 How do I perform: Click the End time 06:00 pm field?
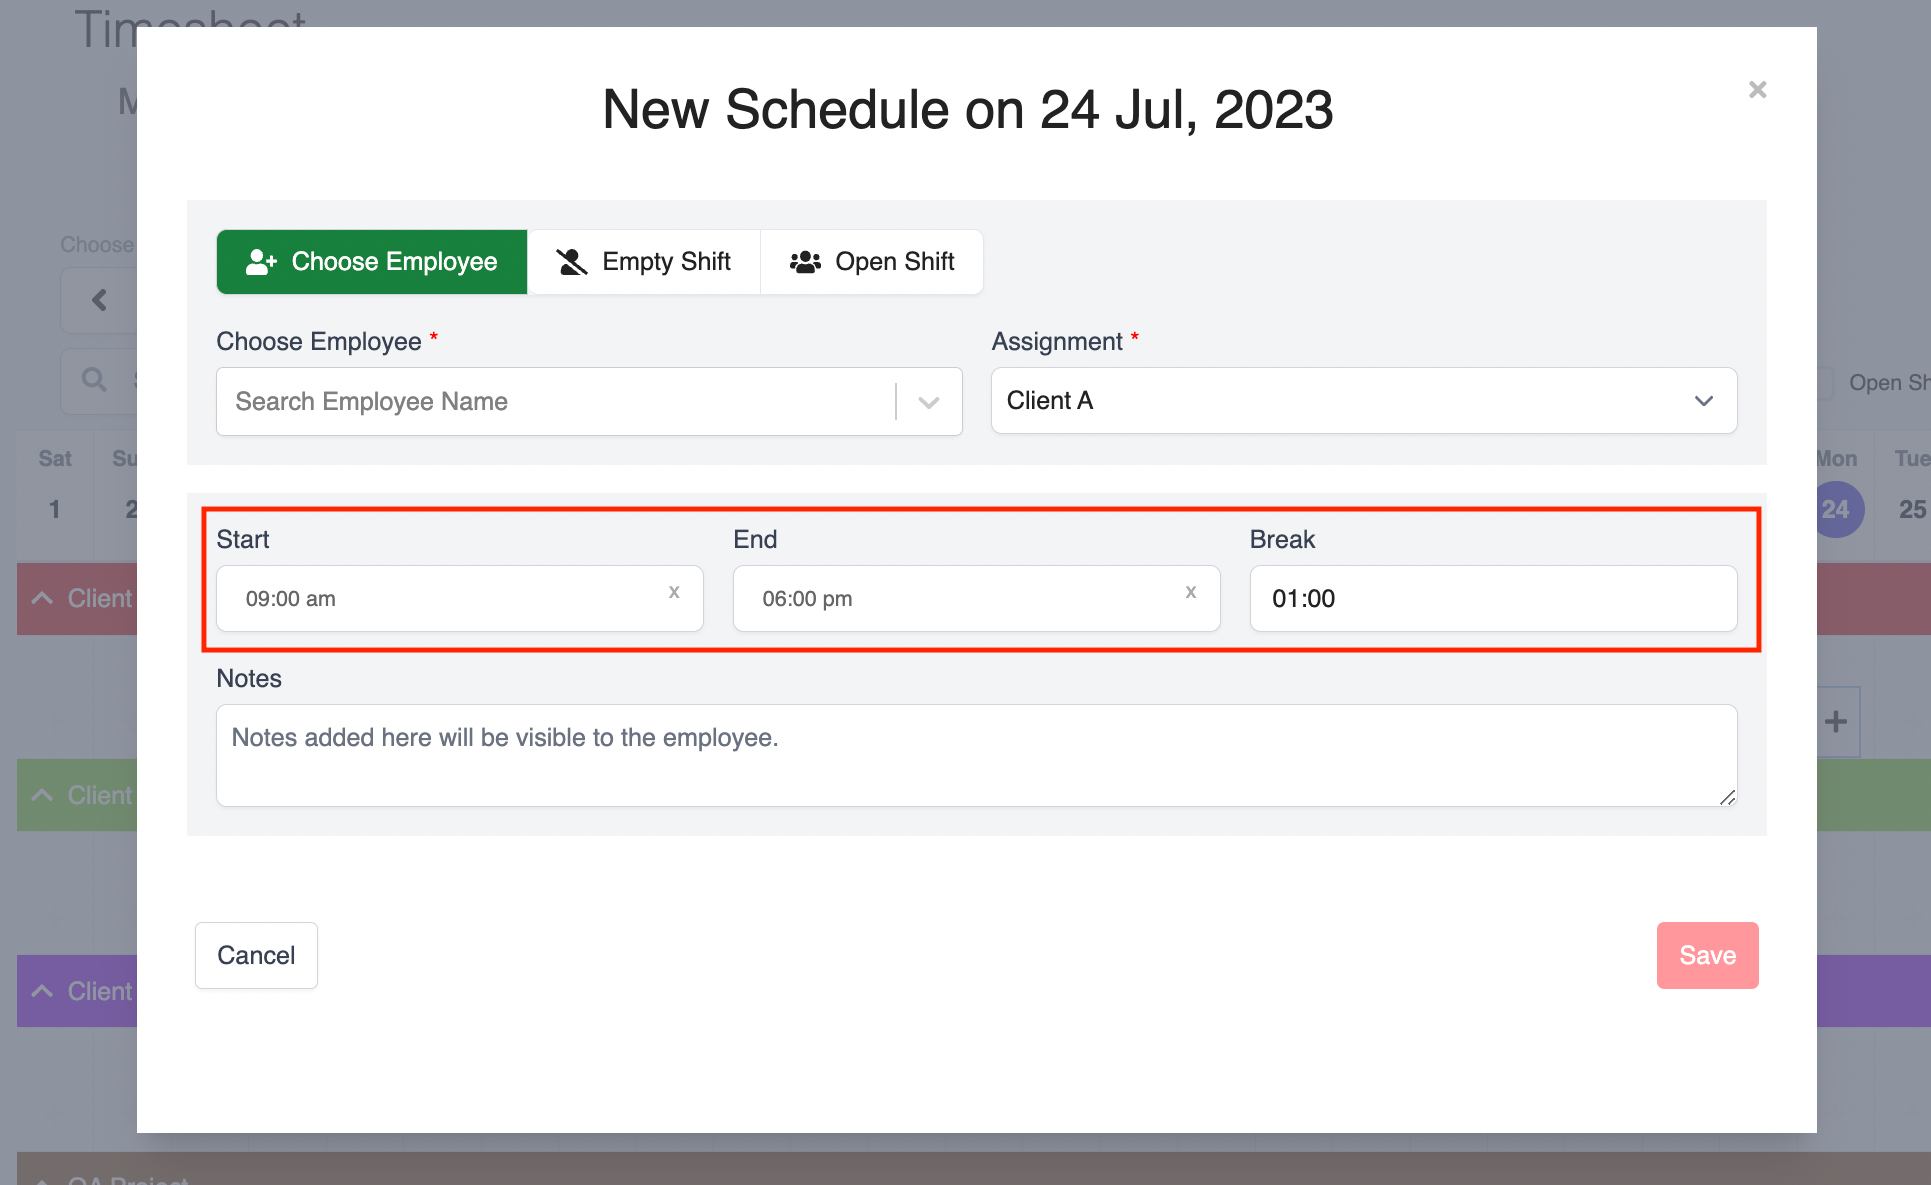[955, 599]
